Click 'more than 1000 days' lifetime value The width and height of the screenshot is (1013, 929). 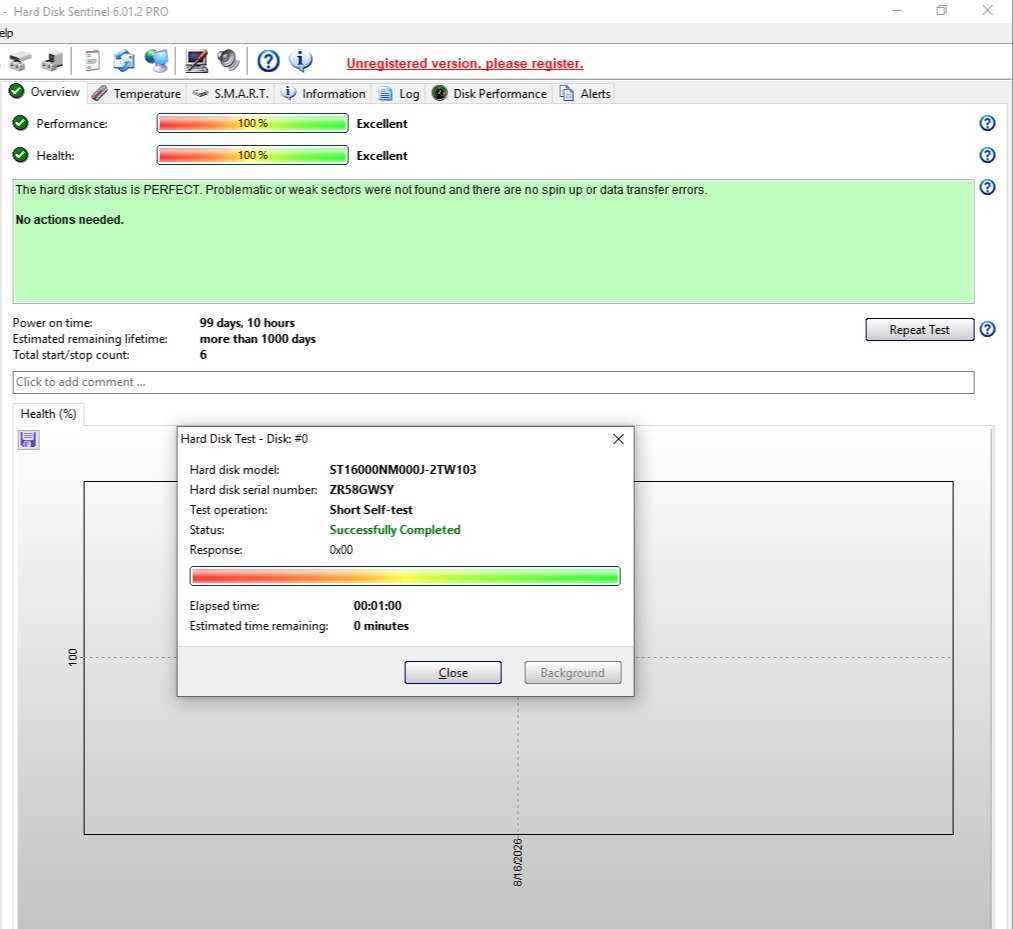tap(257, 339)
